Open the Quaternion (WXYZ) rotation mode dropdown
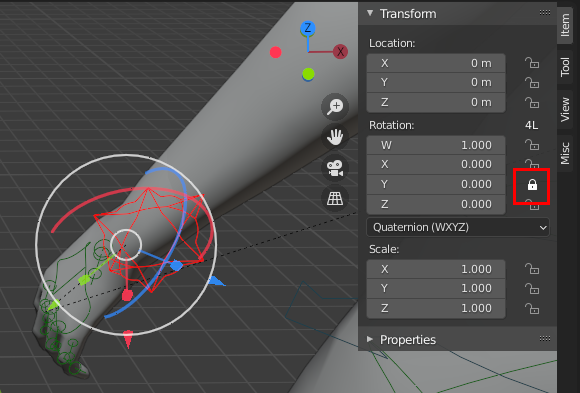Image resolution: width=580 pixels, height=393 pixels. pos(458,227)
